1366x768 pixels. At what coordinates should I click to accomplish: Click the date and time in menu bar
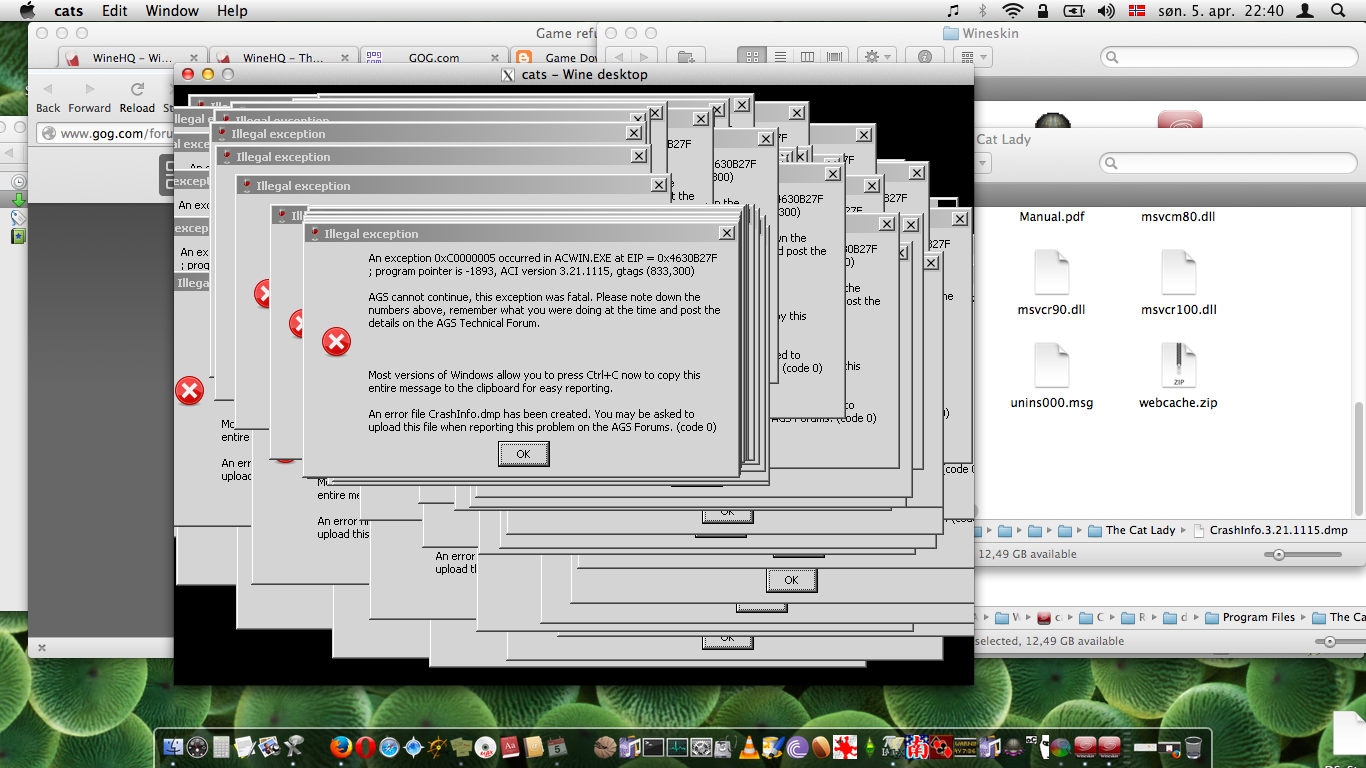tap(1220, 11)
